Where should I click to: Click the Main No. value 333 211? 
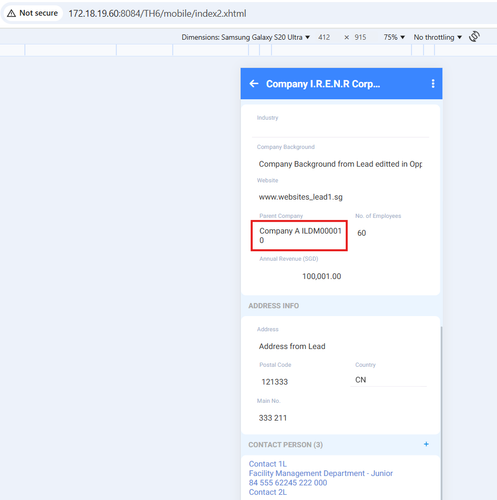[273, 418]
